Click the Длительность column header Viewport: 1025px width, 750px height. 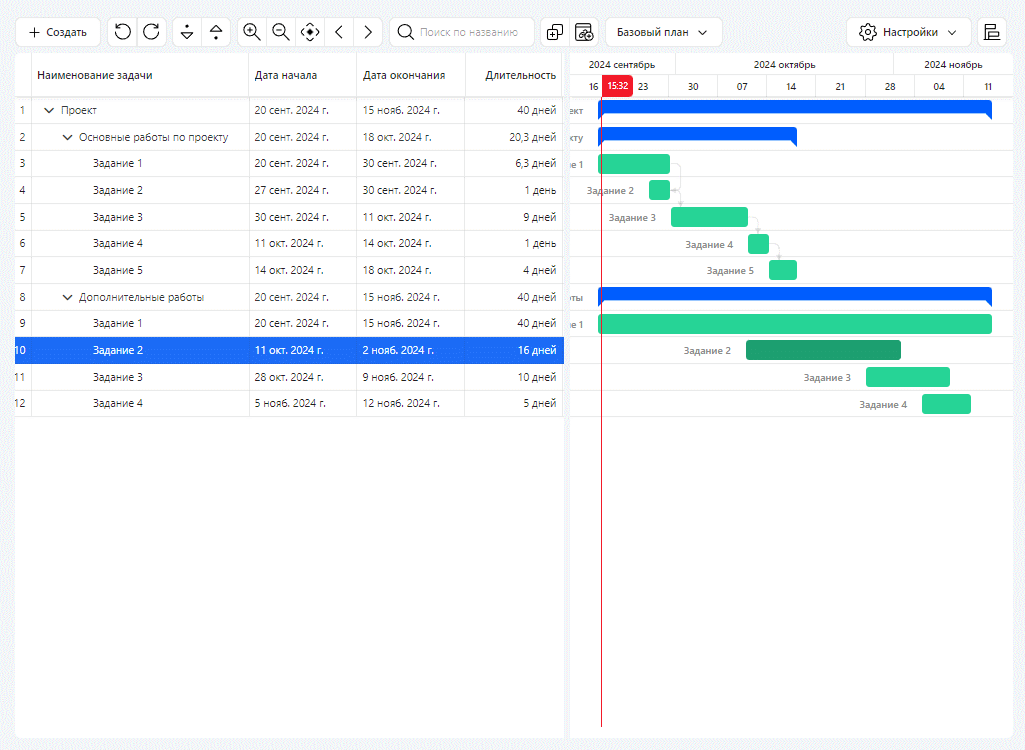click(x=514, y=75)
